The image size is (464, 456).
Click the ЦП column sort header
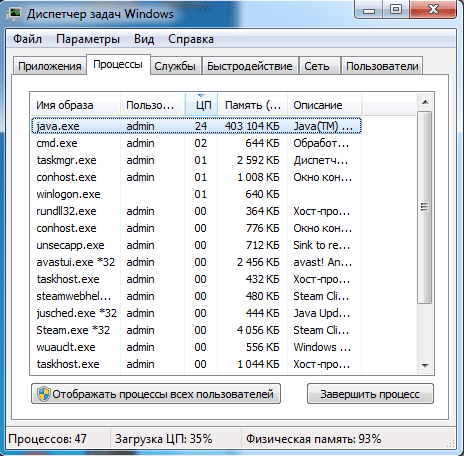pos(201,105)
